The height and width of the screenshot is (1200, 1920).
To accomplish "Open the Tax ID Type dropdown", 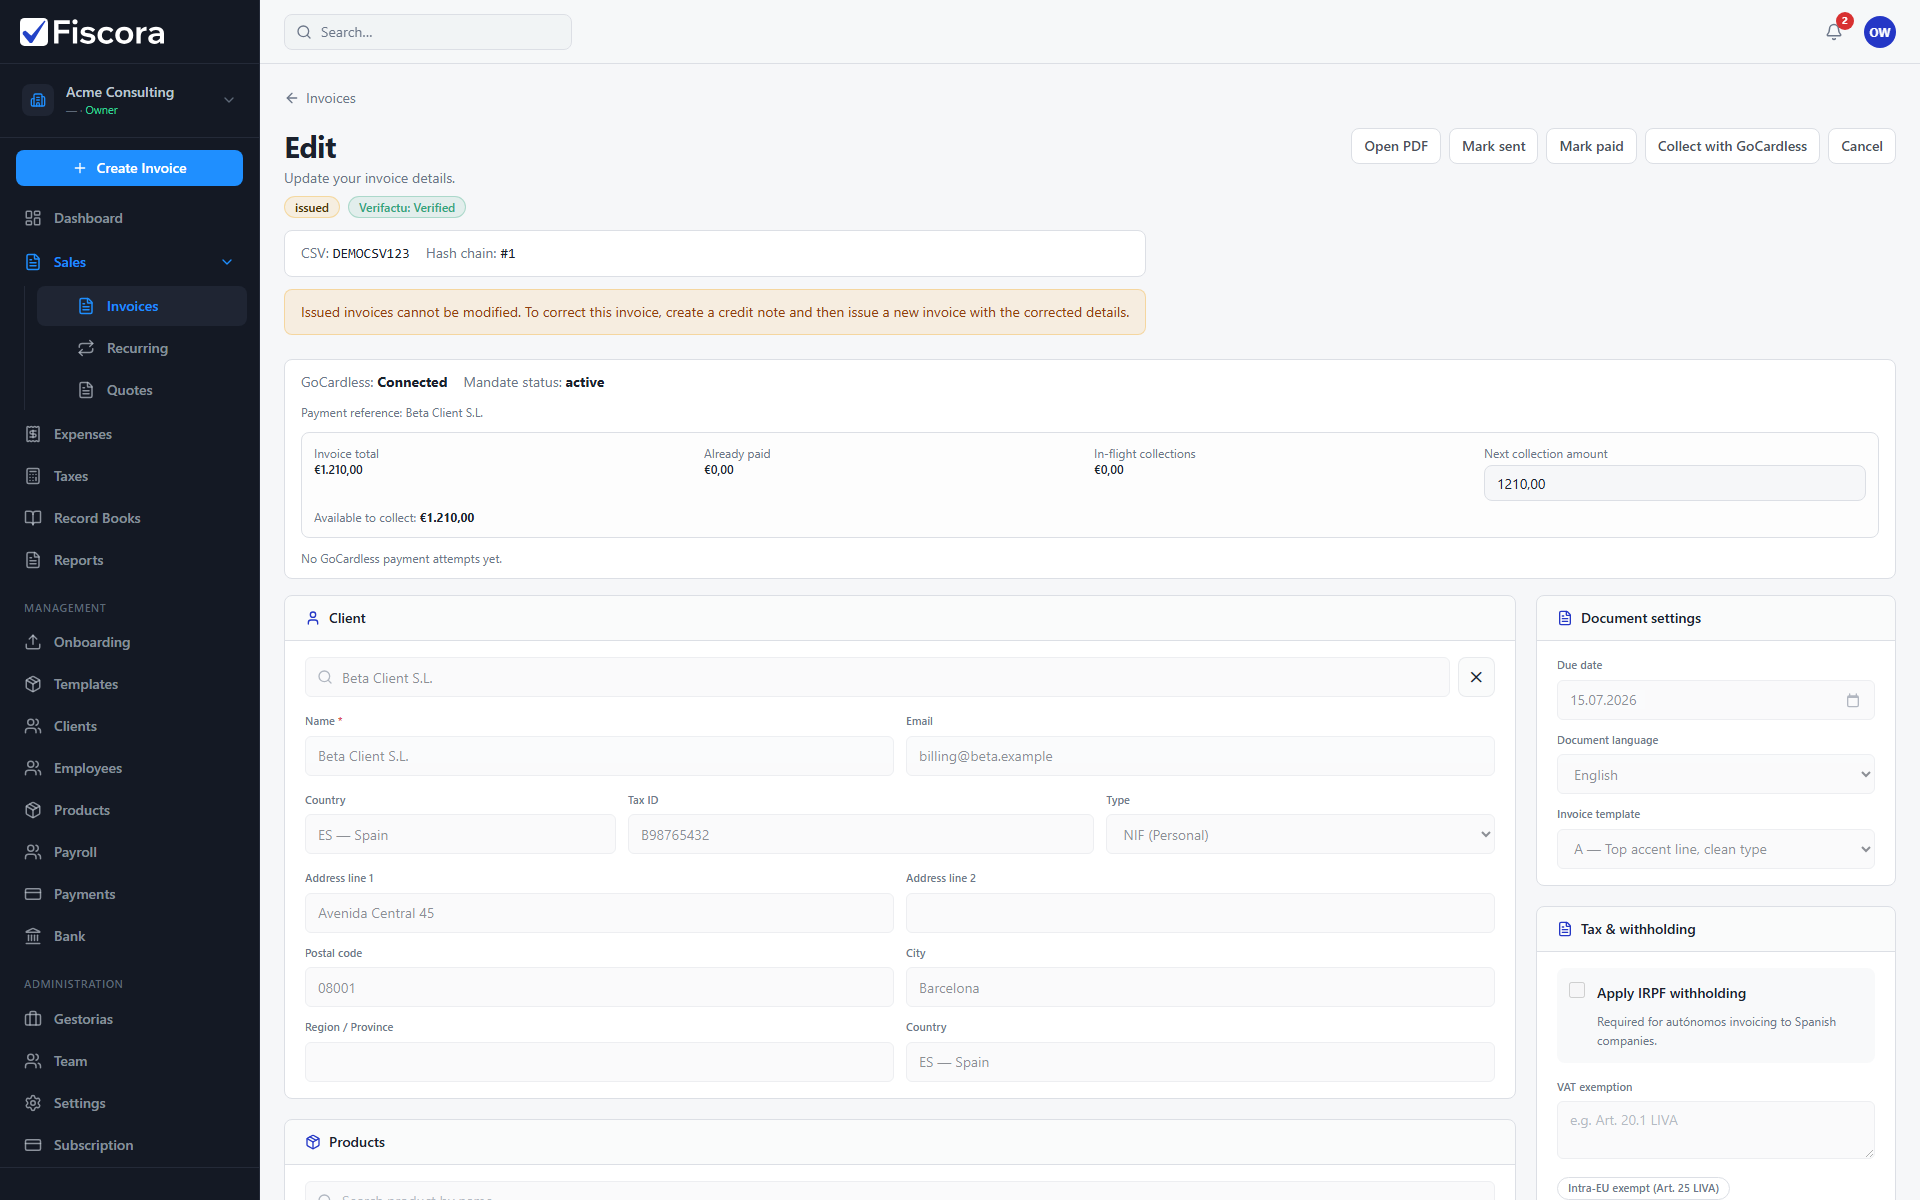I will (x=1300, y=834).
